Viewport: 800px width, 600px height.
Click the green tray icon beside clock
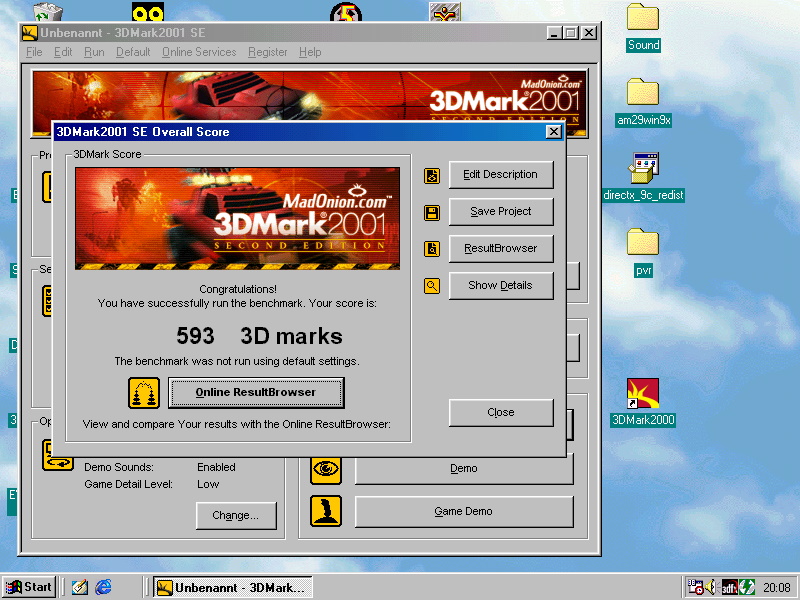pyautogui.click(x=746, y=587)
